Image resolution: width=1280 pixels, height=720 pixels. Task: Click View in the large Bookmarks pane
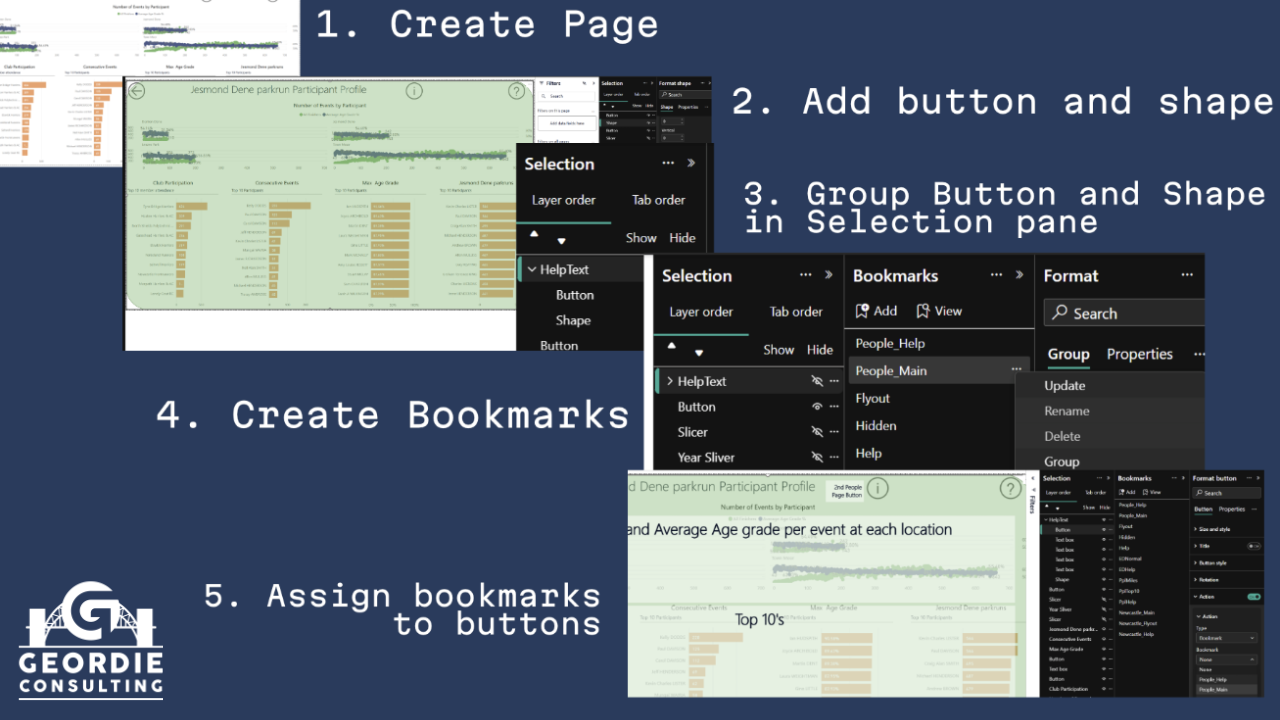click(939, 311)
